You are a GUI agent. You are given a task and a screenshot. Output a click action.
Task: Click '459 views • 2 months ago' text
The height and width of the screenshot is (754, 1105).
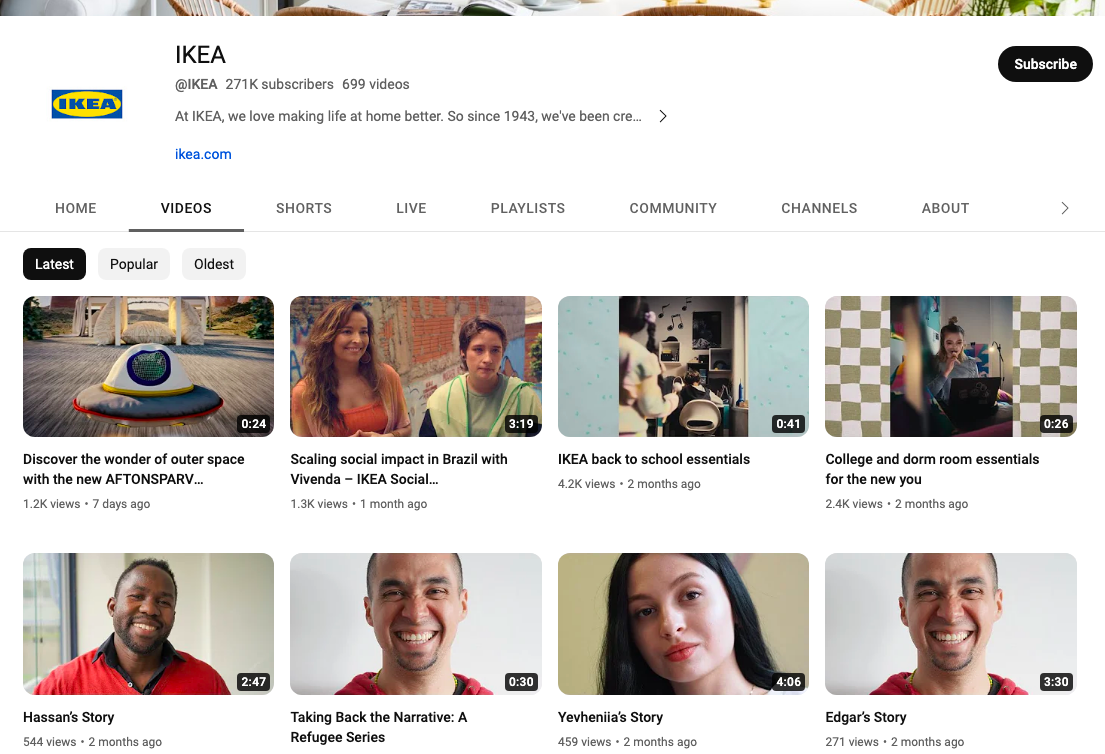click(x=627, y=742)
